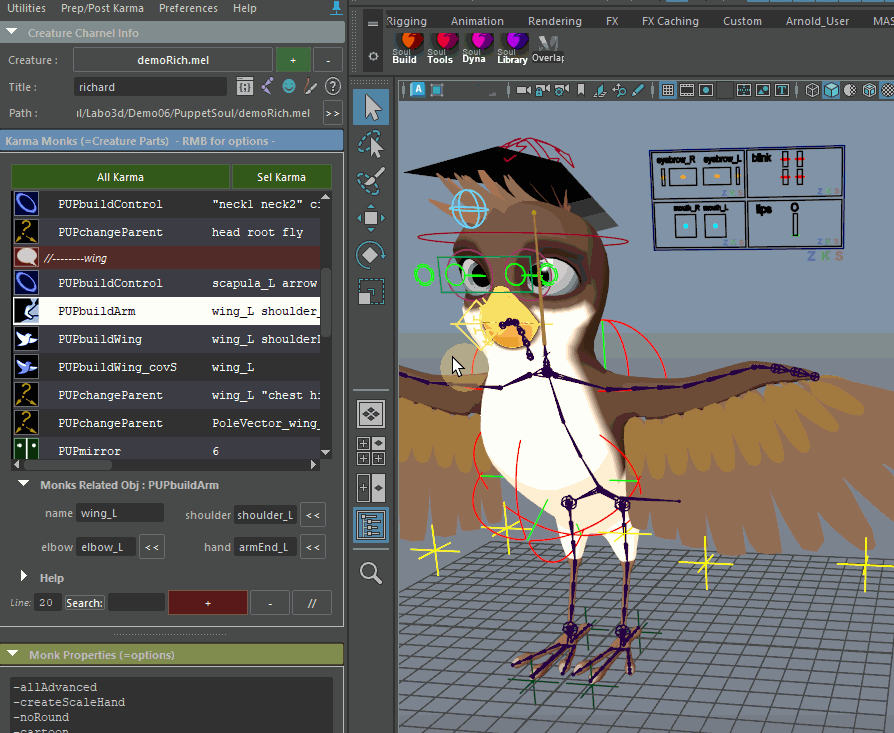Viewport: 894px width, 733px height.
Task: Toggle wireframe shading in the viewport
Action: [812, 90]
